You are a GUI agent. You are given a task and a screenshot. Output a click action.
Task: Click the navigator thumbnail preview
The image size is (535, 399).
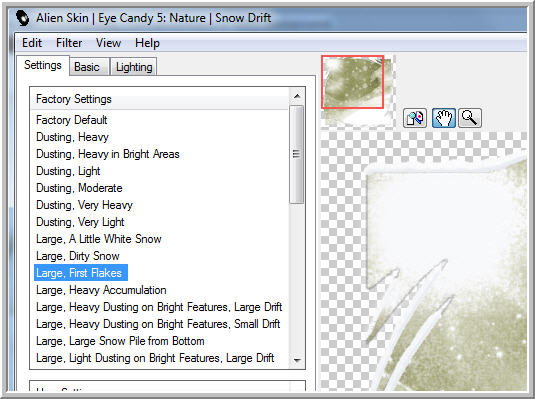[x=358, y=91]
